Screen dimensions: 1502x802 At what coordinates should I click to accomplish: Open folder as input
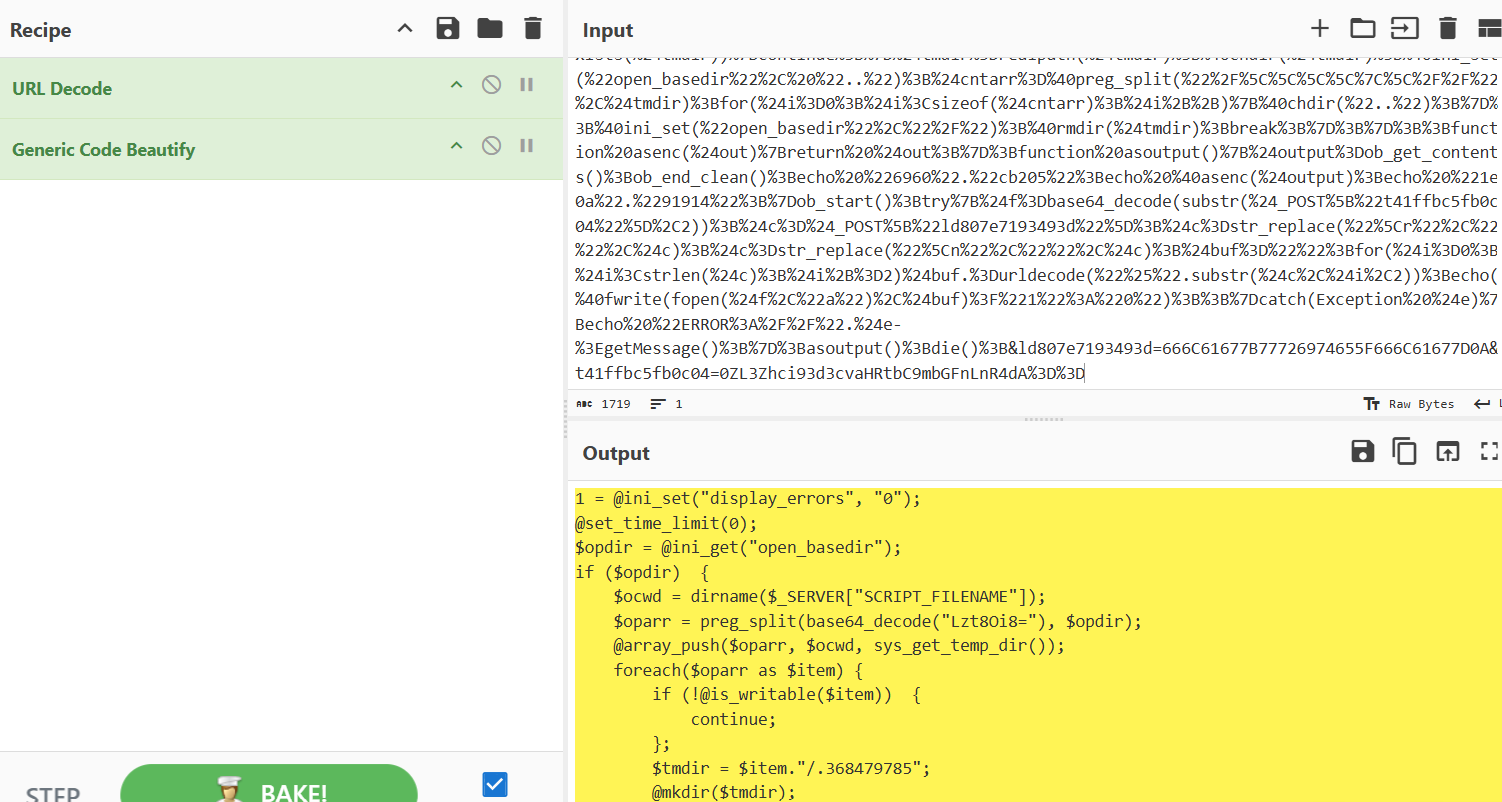point(1362,28)
